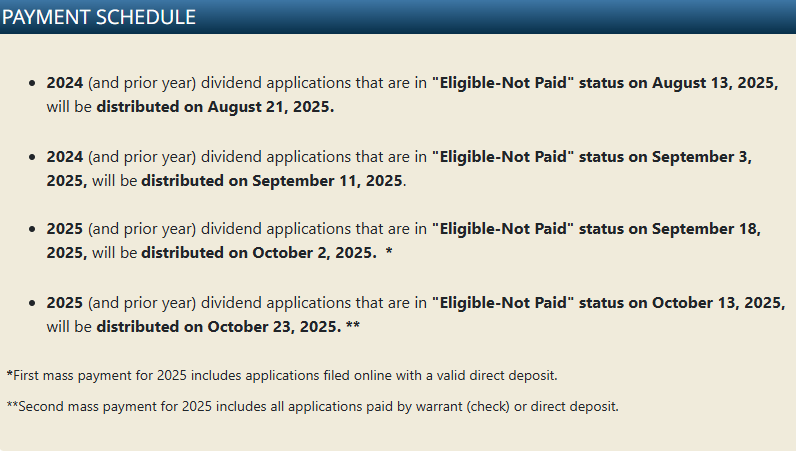Click the second bullet point marker
This screenshot has height=451, width=796.
click(32, 157)
